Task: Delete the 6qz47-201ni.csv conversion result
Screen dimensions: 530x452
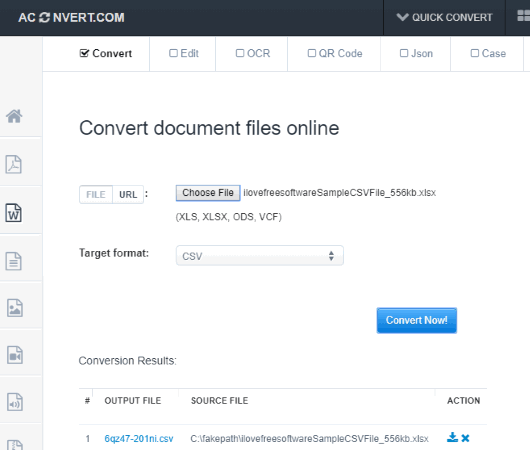Action: 465,438
